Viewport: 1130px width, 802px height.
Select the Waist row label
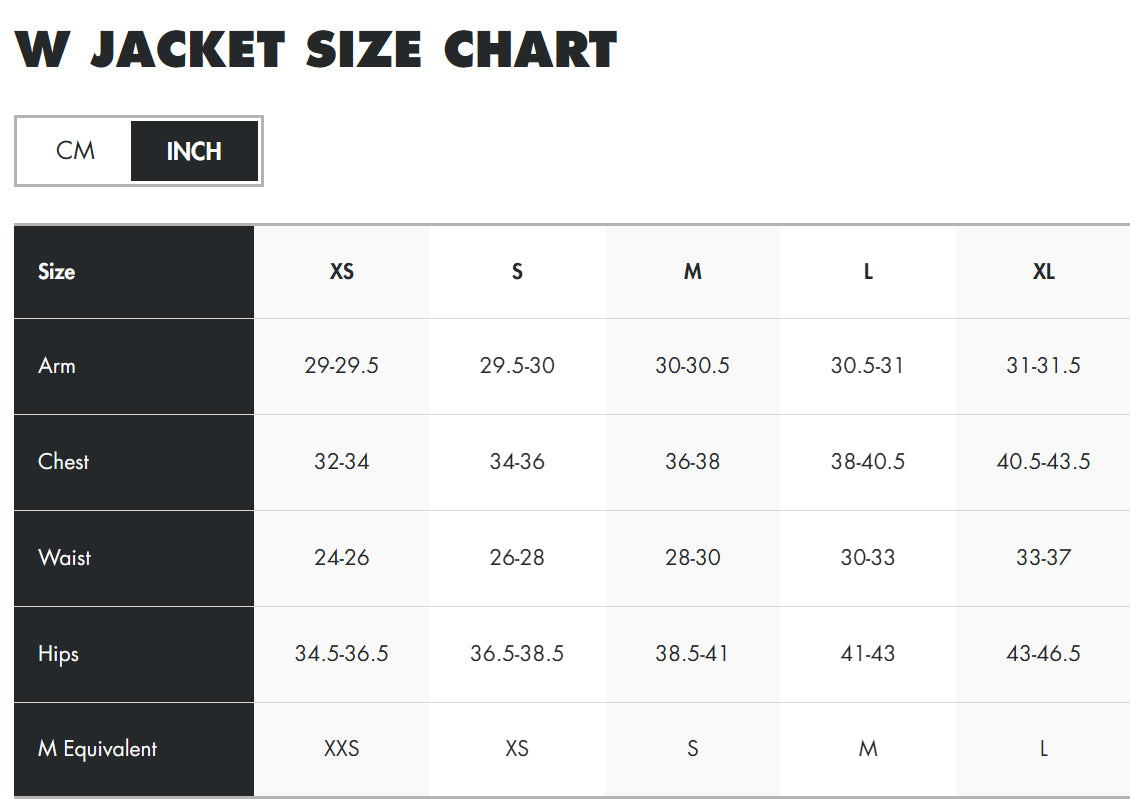(64, 558)
